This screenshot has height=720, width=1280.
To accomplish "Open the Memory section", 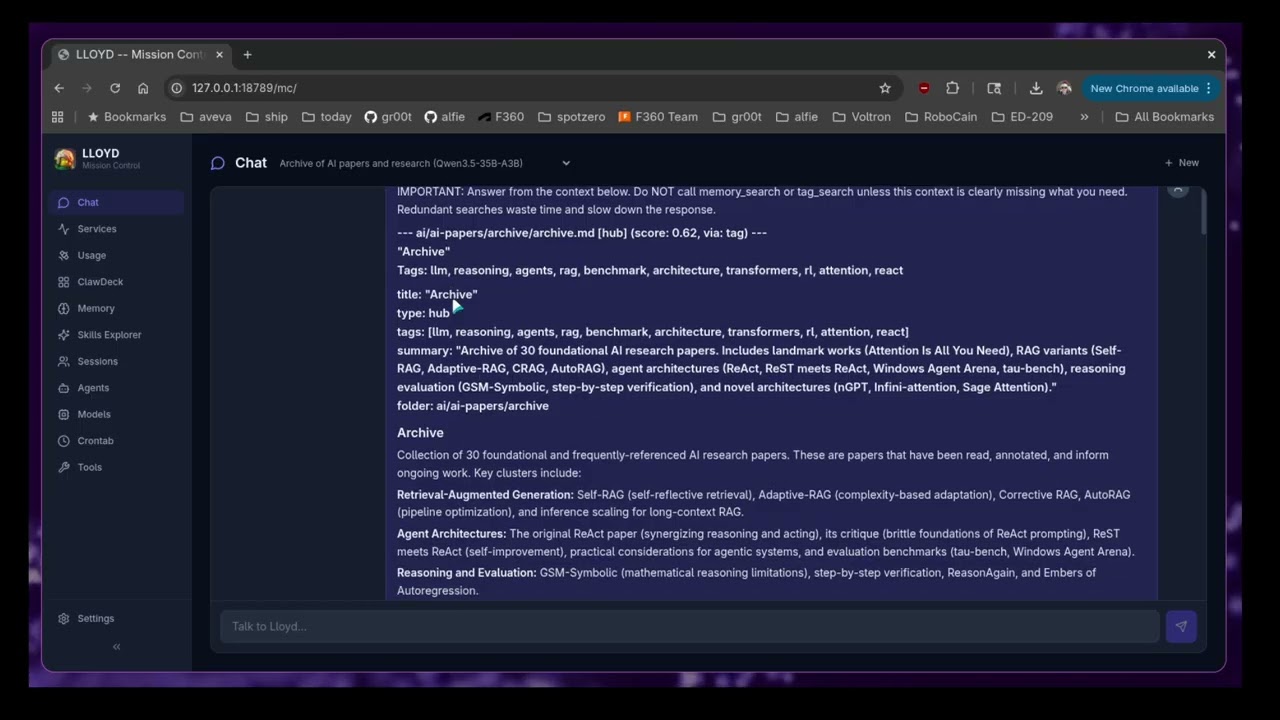I will point(116,308).
